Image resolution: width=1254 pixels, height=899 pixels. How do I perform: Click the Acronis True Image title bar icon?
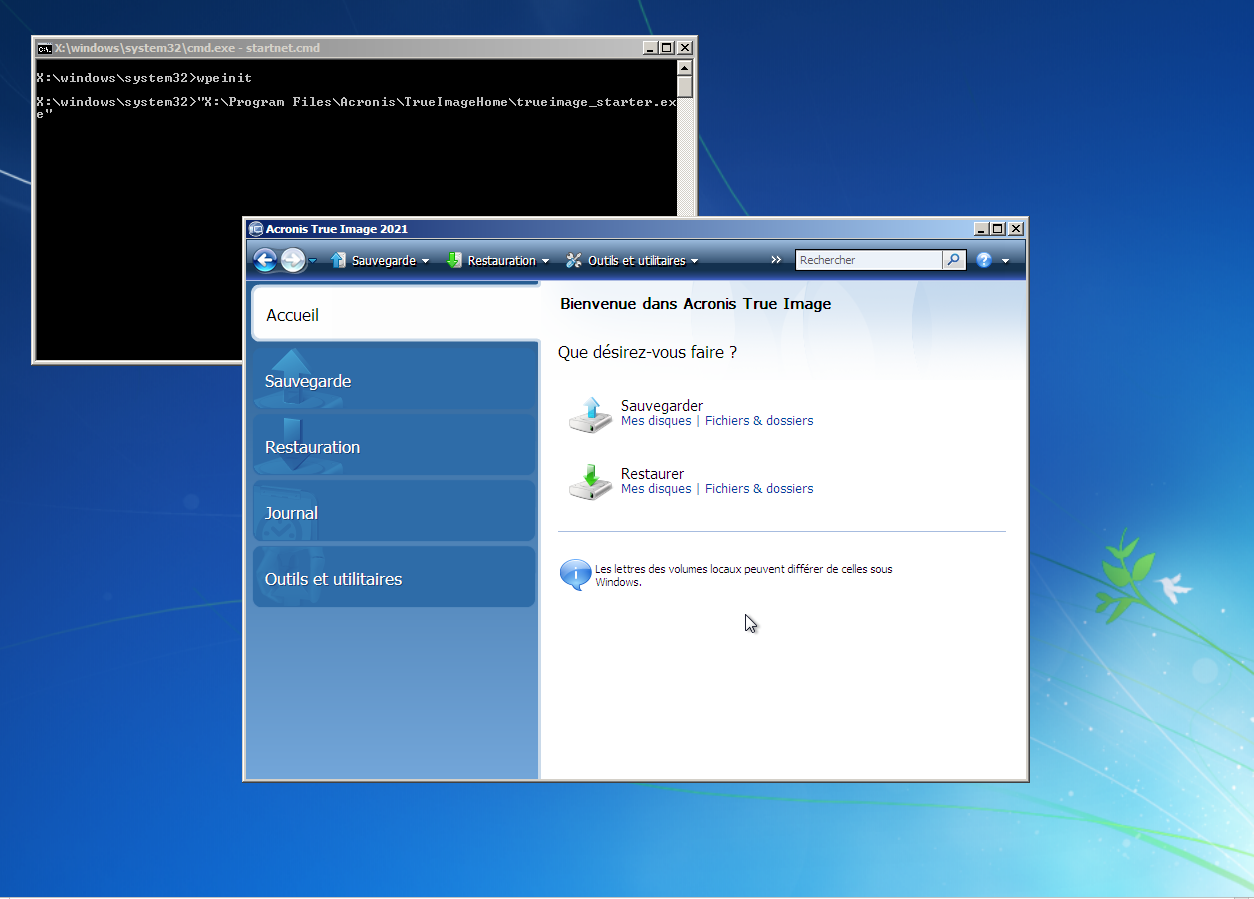tap(256, 229)
